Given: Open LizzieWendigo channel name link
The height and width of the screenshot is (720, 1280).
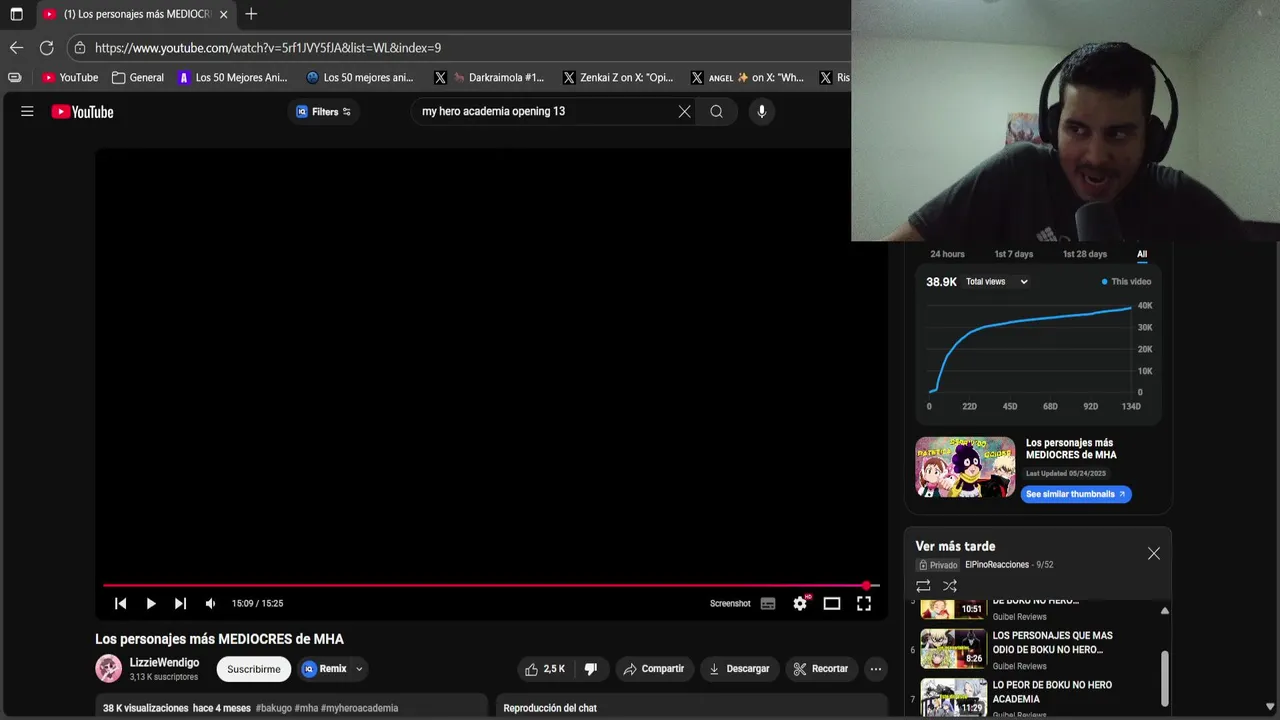Looking at the screenshot, I should click(x=164, y=662).
